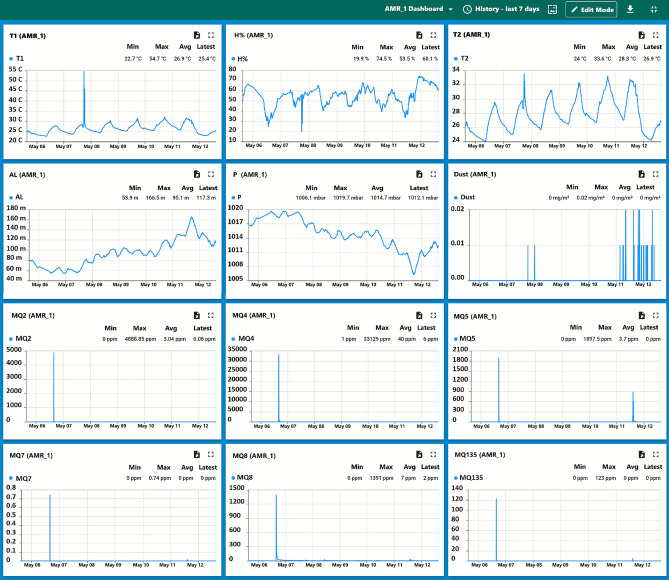
Task: Click the Edit Mode button
Action: 591,9
